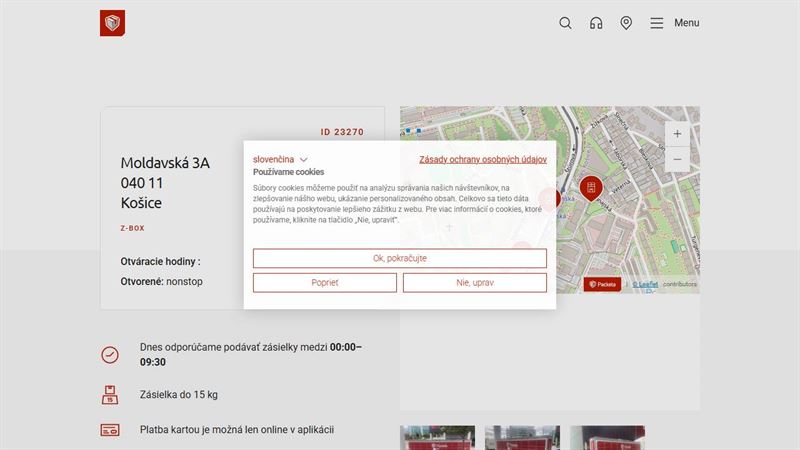The image size is (800, 450).
Task: Click the Nie, uprav button
Action: pyautogui.click(x=474, y=283)
